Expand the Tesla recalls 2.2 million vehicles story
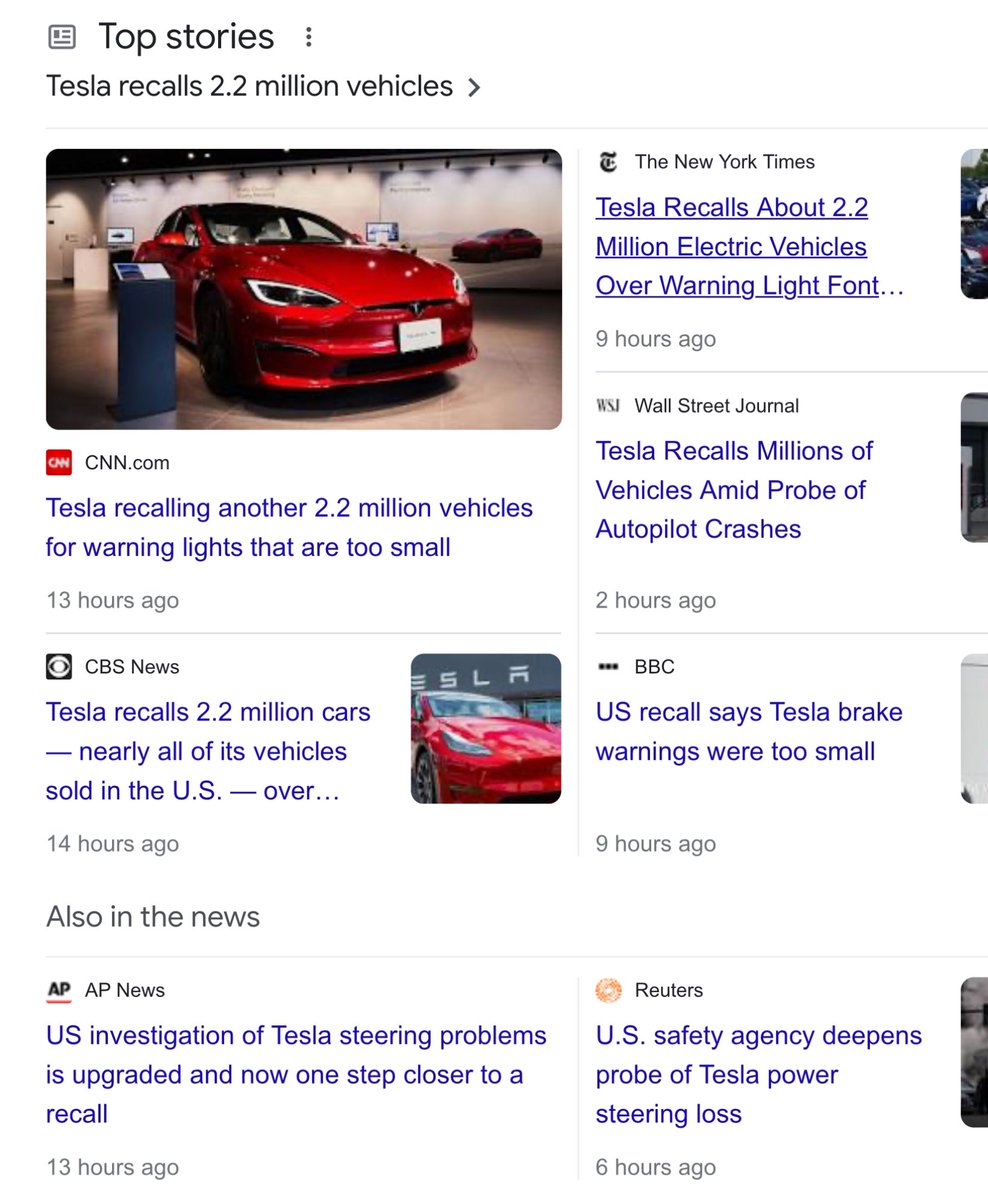Image resolution: width=988 pixels, height=1200 pixels. click(248, 86)
